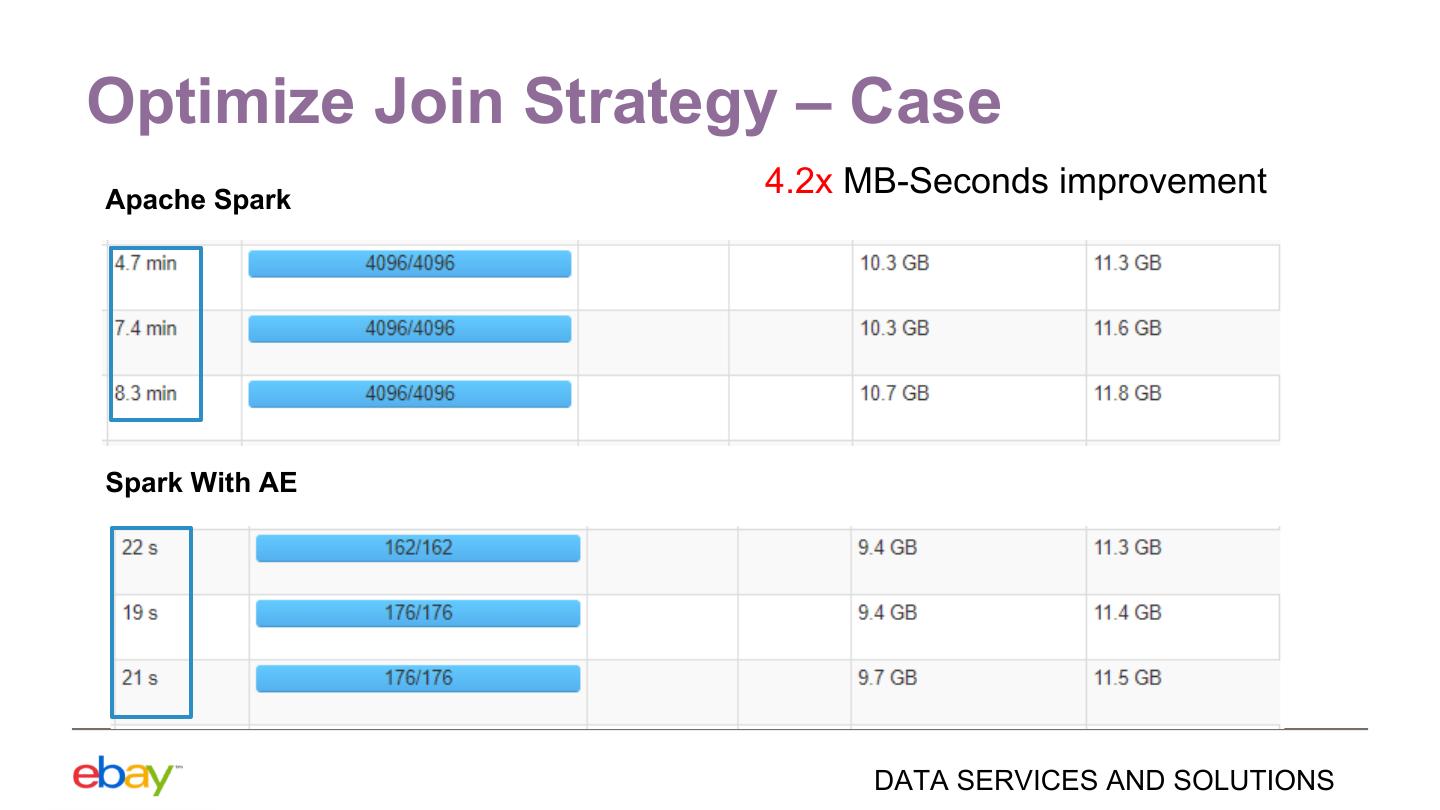The width and height of the screenshot is (1440, 810).
Task: Select the 11.5 GB value
Action: 1127,678
